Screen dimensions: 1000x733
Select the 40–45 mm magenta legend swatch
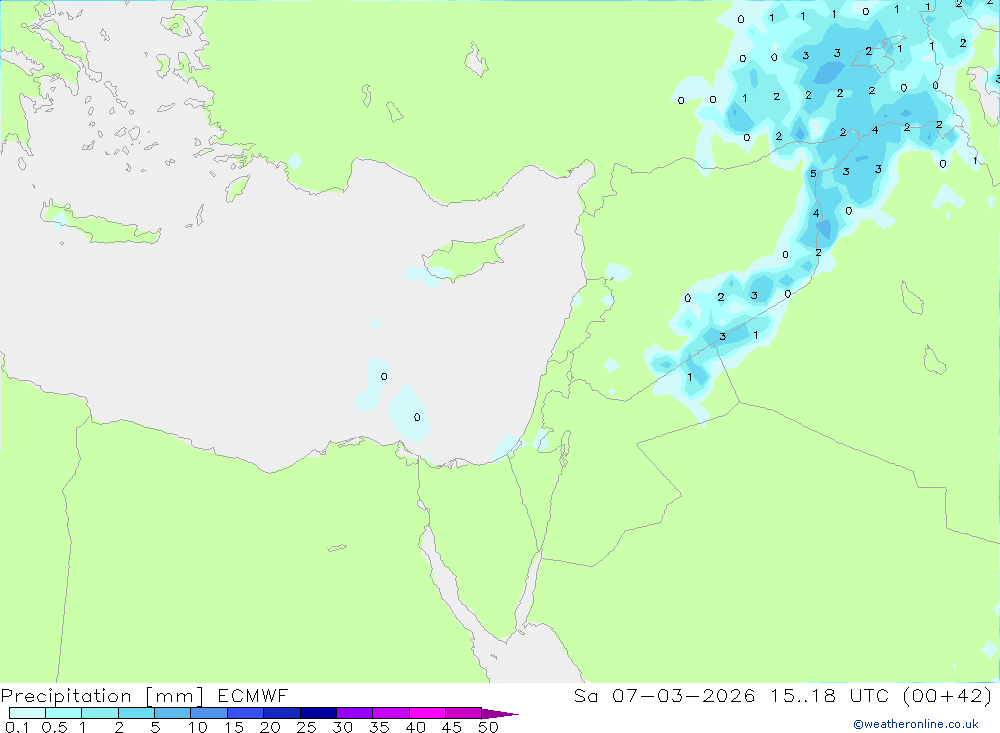click(x=427, y=713)
